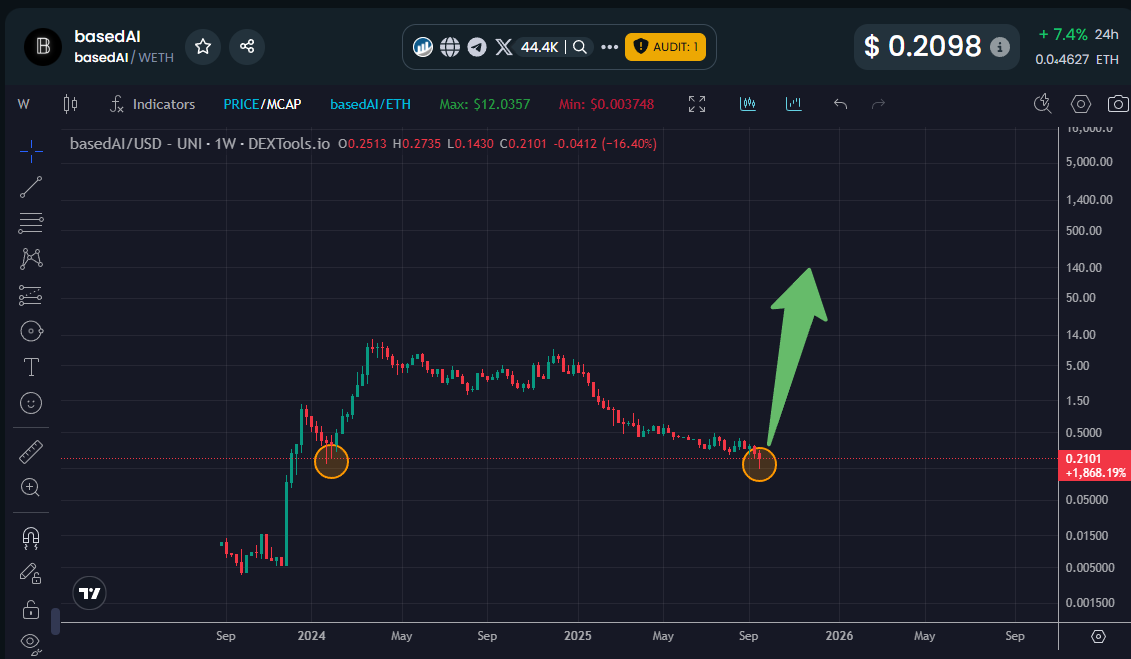Open price axis settings gear at the bottom right
Viewport: 1131px width, 659px height.
pyautogui.click(x=1098, y=636)
